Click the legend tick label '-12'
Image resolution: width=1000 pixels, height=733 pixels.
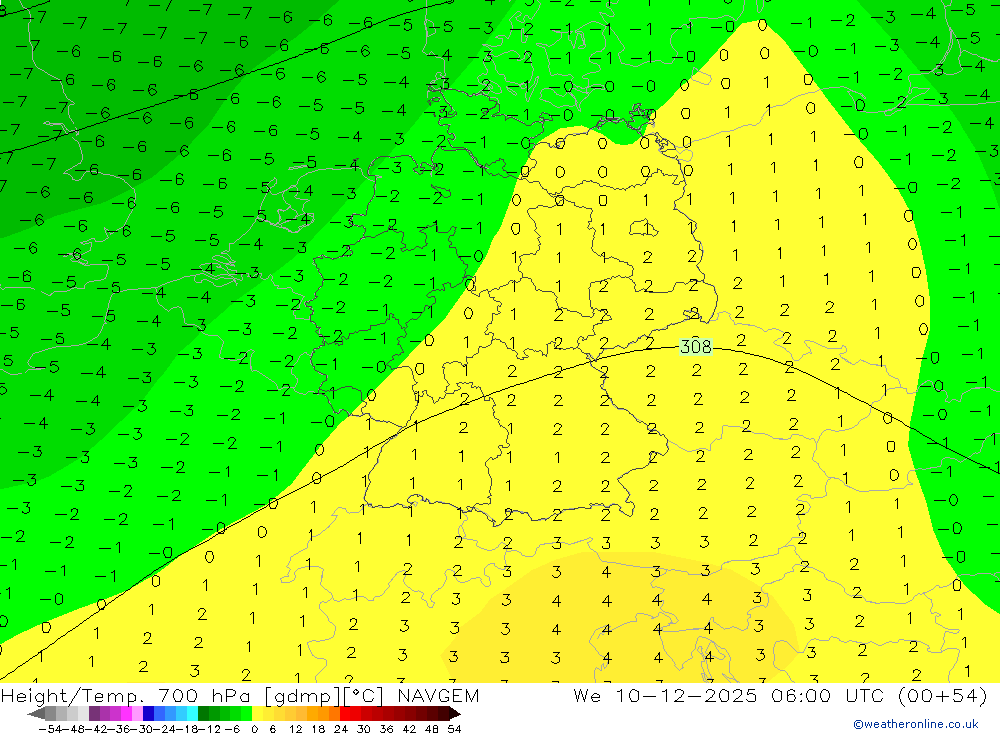click(x=209, y=729)
